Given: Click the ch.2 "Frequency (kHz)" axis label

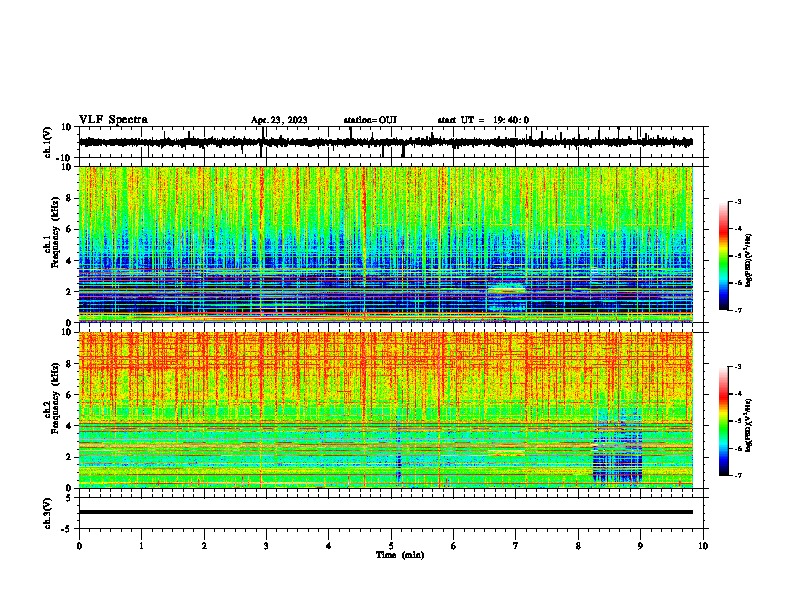Looking at the screenshot, I should (55, 398).
